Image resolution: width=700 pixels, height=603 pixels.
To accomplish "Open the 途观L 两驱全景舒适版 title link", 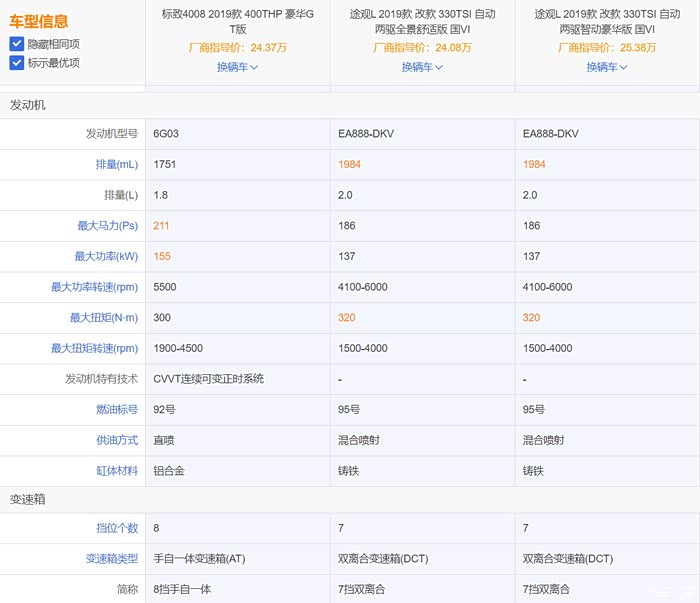I will [422, 22].
